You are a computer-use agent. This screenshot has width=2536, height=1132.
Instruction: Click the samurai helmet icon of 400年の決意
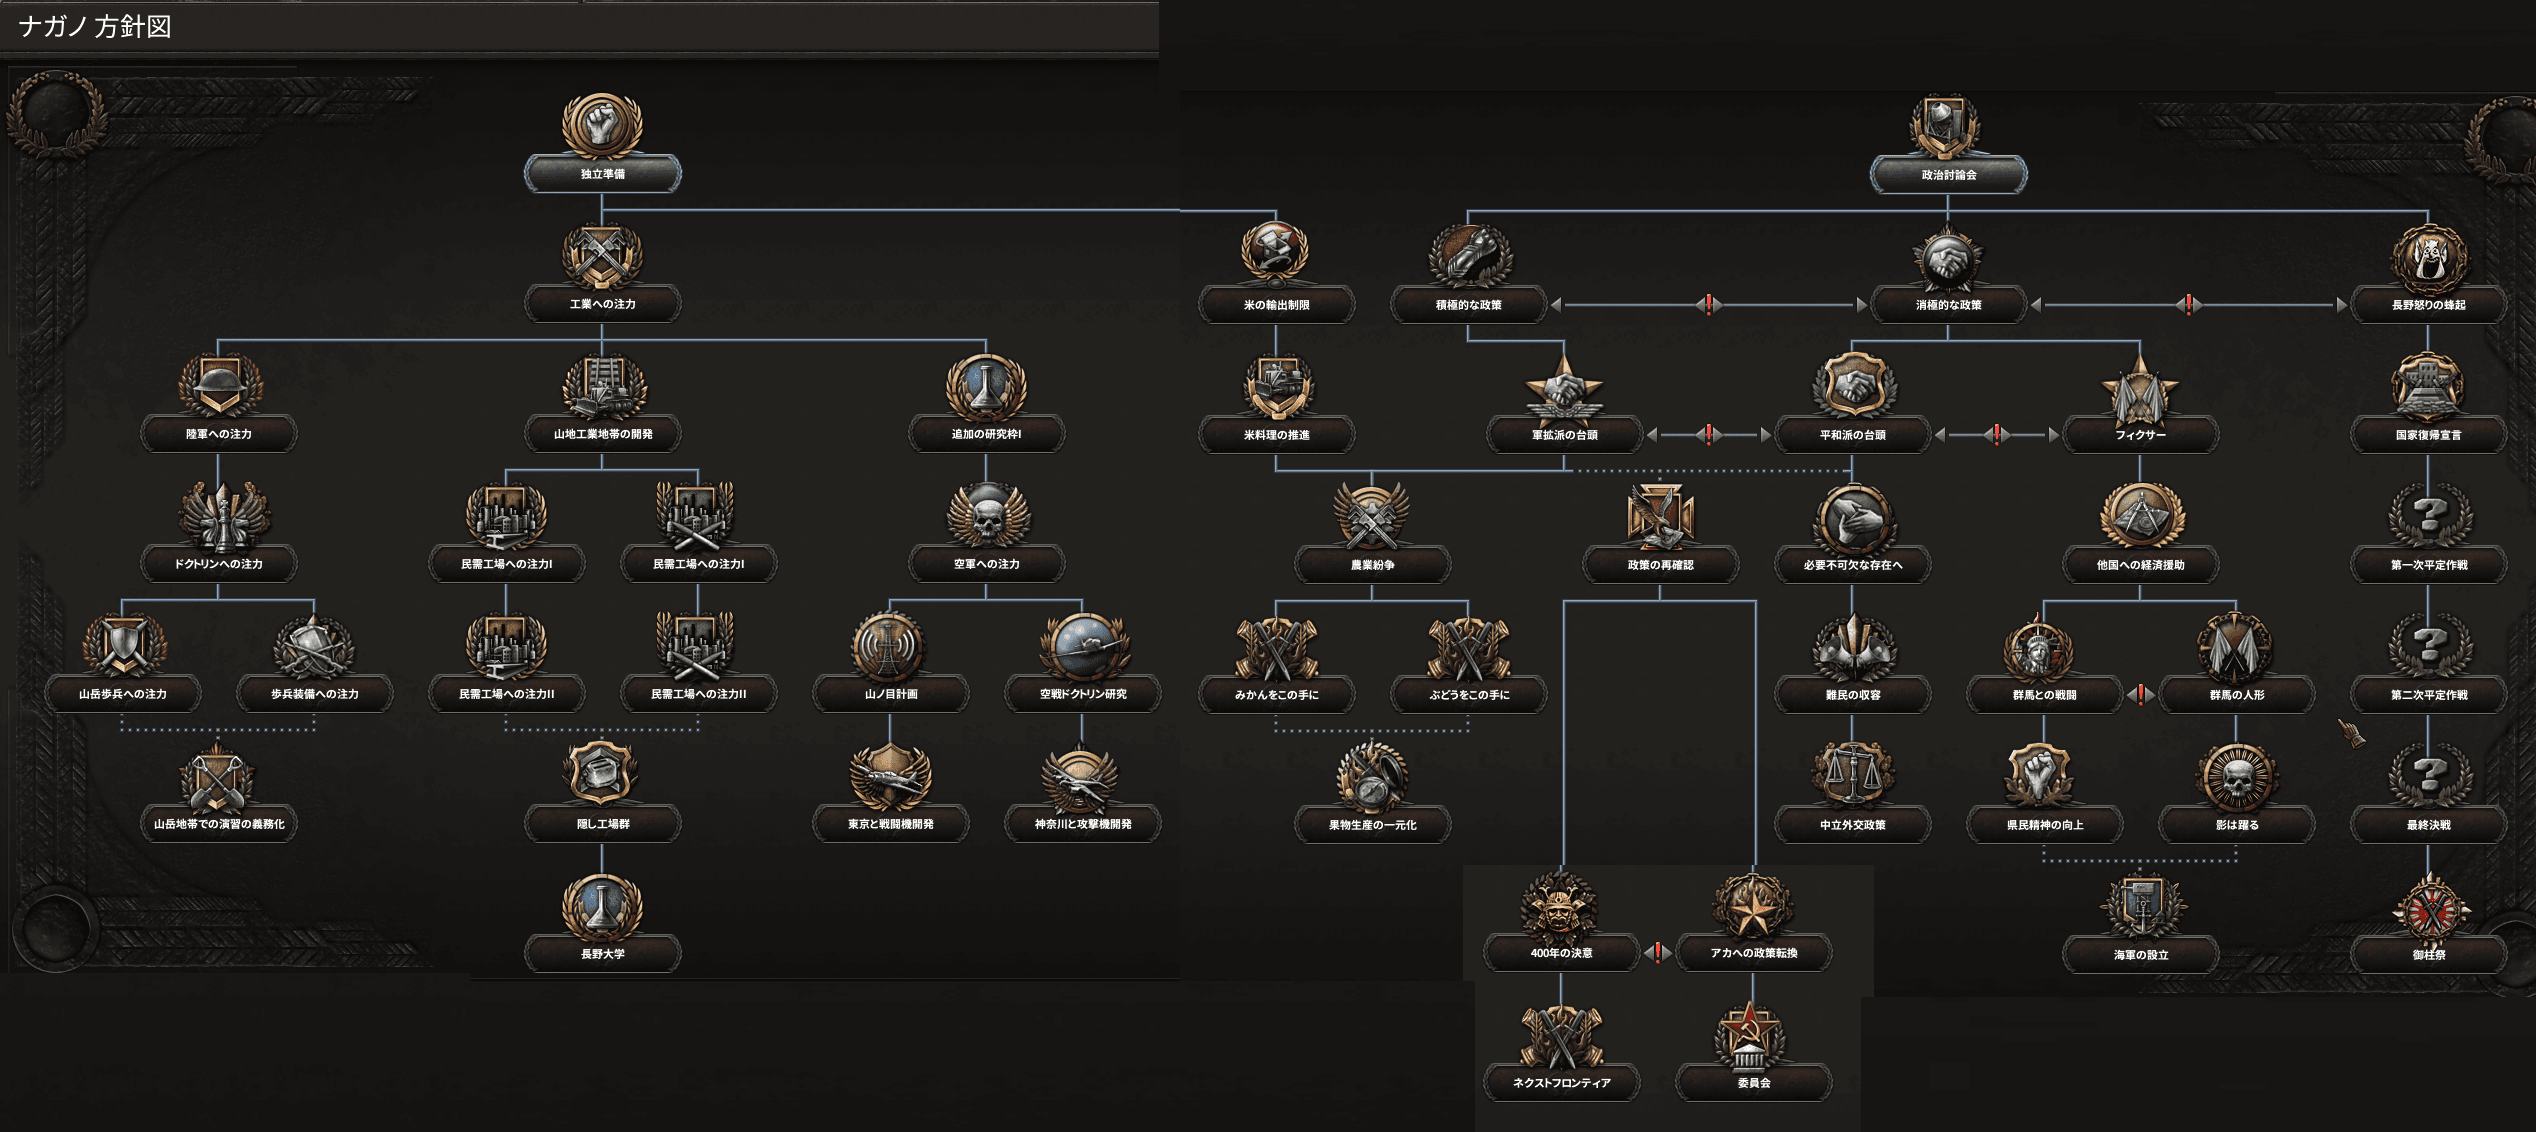pos(1561,904)
